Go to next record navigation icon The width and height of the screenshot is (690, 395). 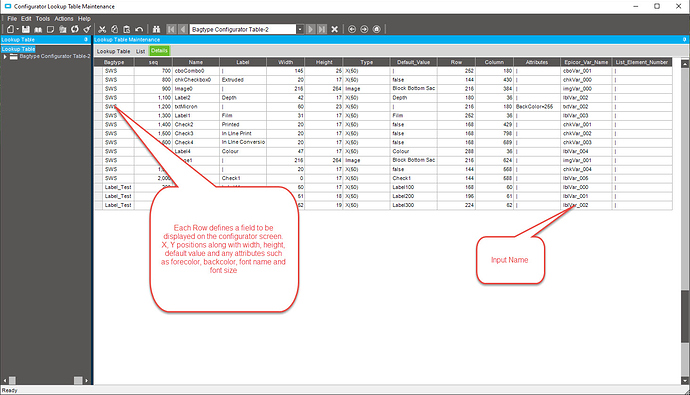[311, 29]
